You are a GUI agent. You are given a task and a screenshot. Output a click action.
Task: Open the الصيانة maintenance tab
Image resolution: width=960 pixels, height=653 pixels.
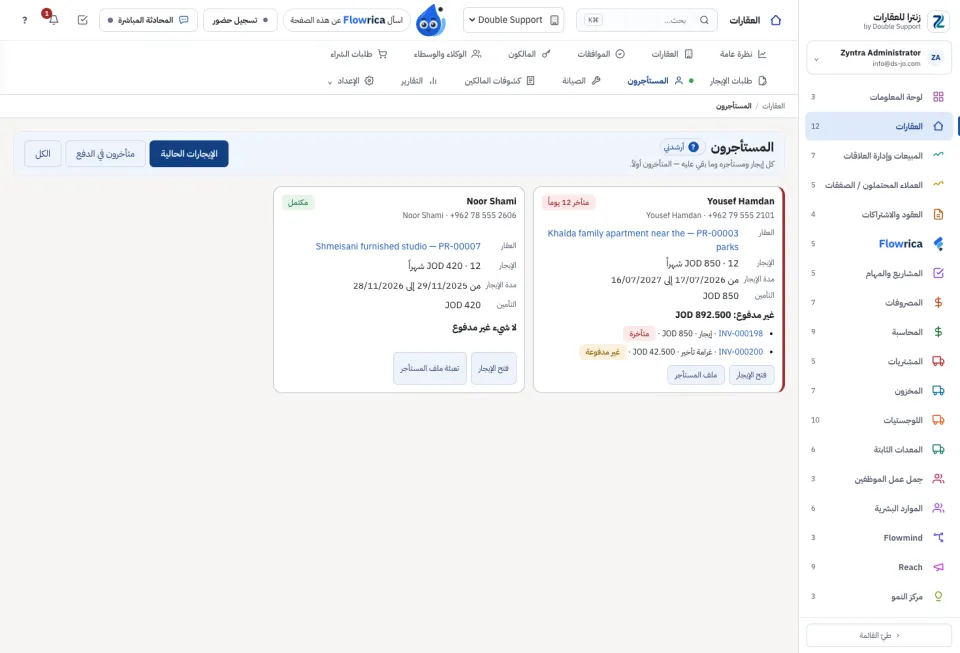click(581, 81)
